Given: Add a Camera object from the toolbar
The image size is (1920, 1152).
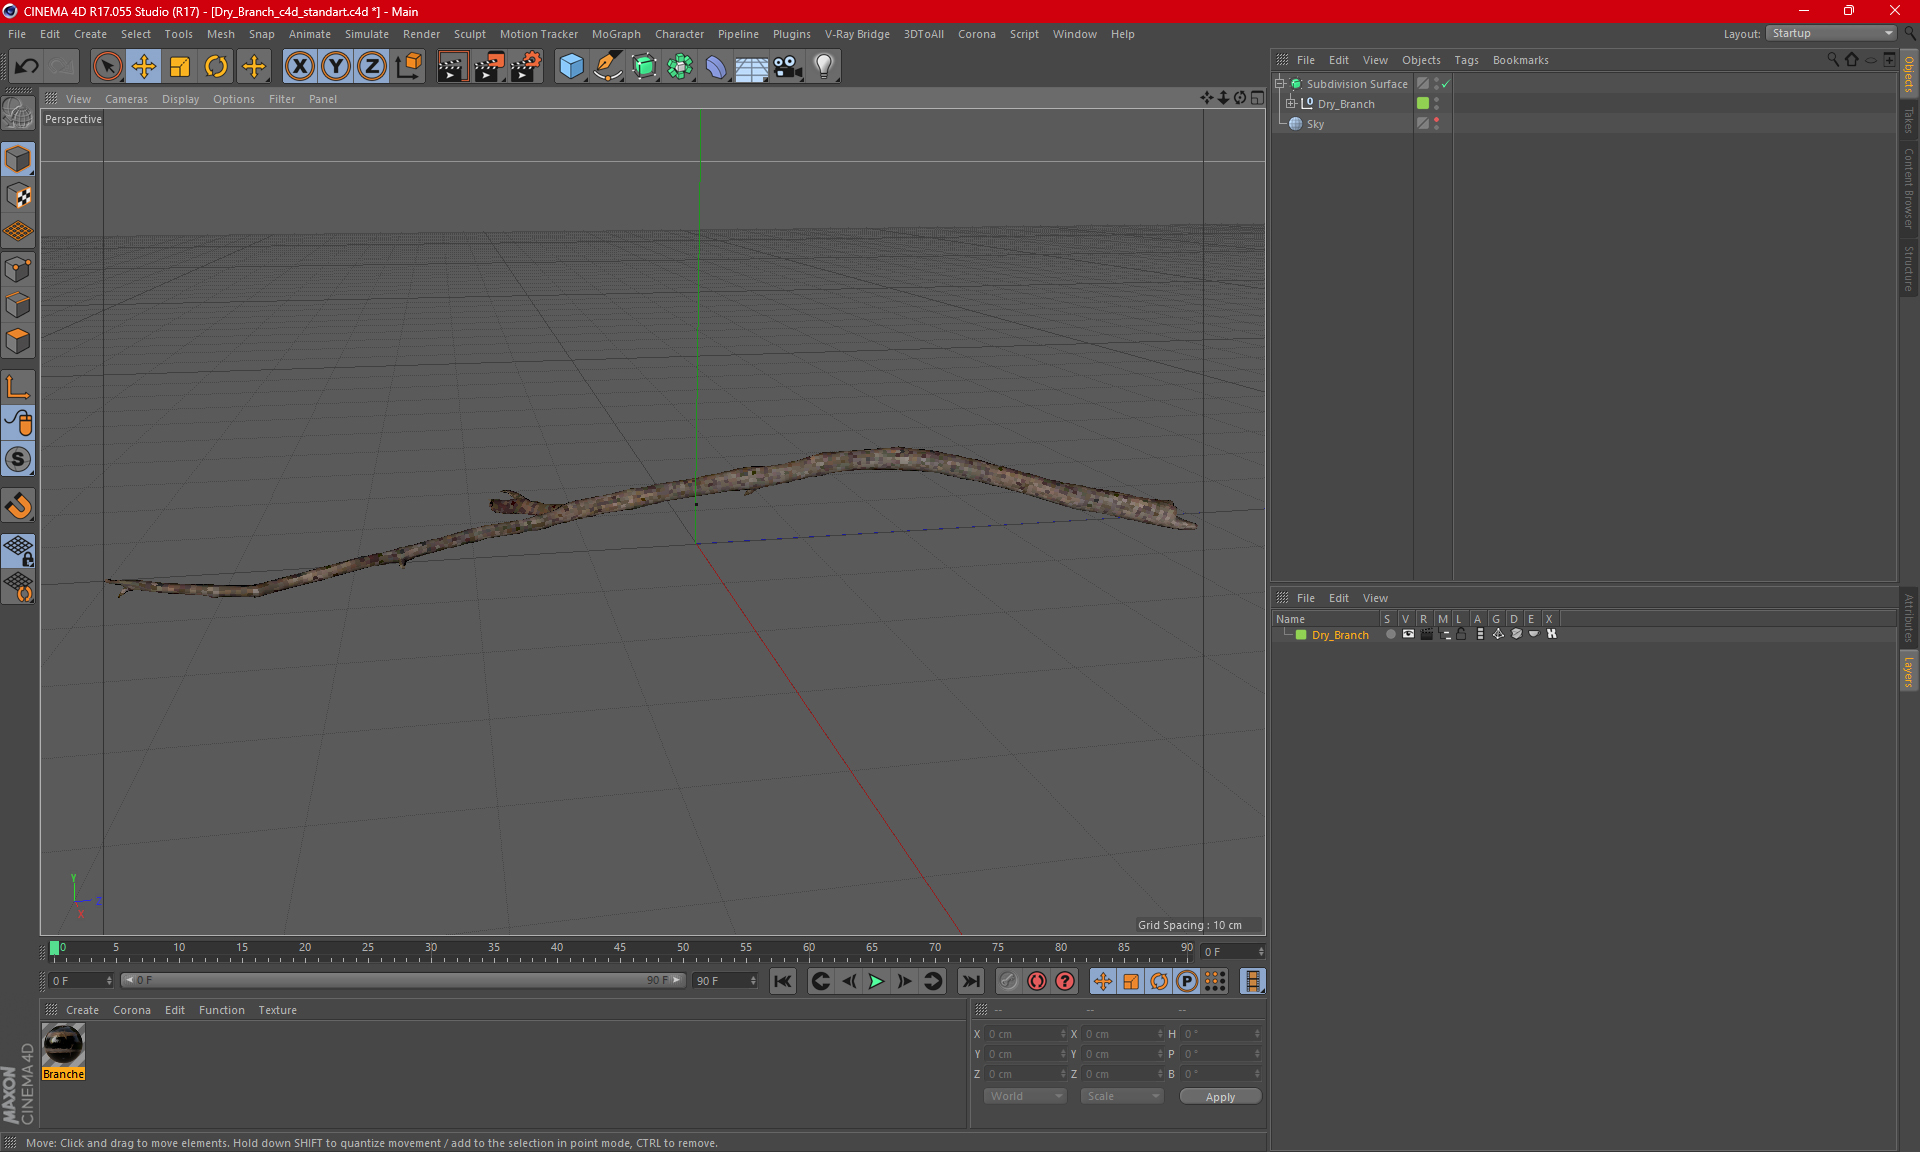Looking at the screenshot, I should [x=788, y=67].
